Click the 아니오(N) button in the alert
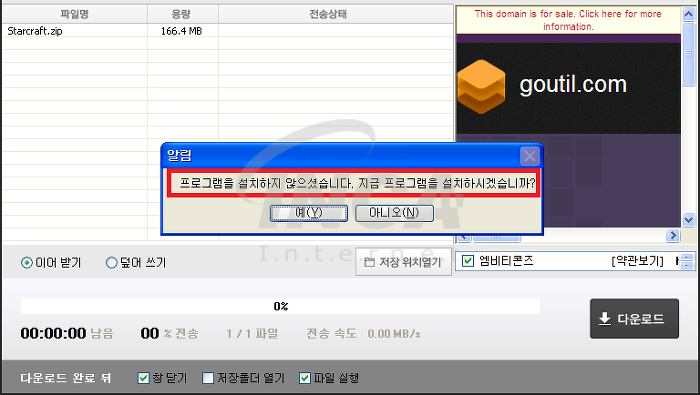700x395 pixels. [394, 213]
